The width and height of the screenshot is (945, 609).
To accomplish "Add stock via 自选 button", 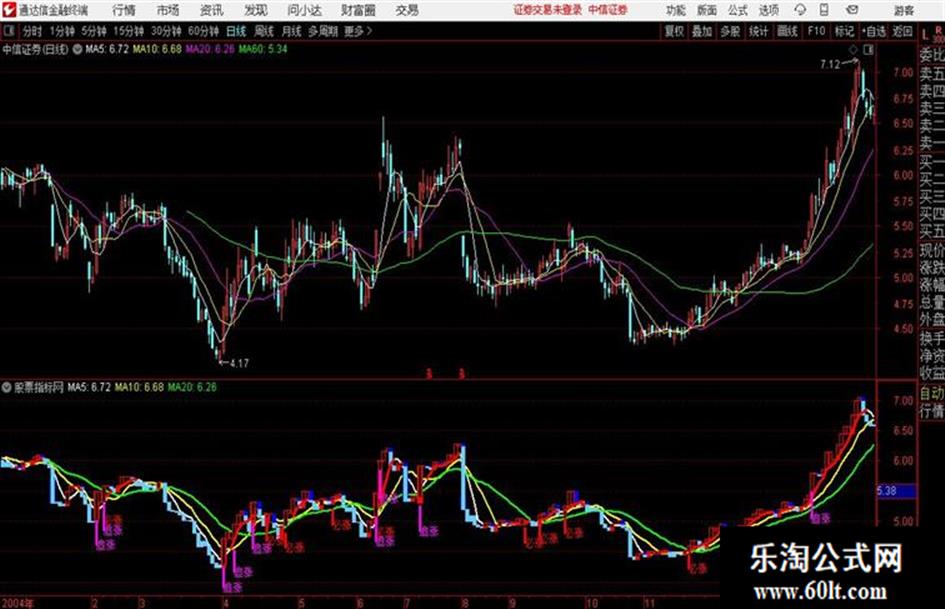I will click(x=874, y=31).
